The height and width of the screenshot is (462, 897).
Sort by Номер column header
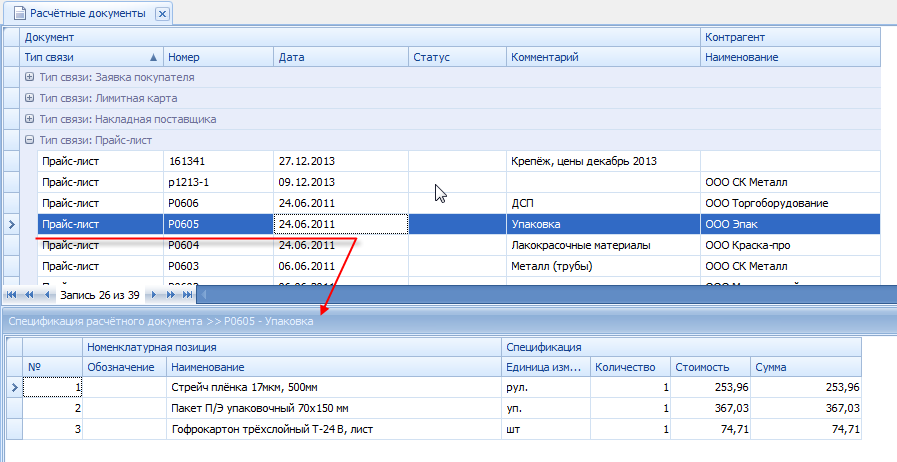[219, 57]
